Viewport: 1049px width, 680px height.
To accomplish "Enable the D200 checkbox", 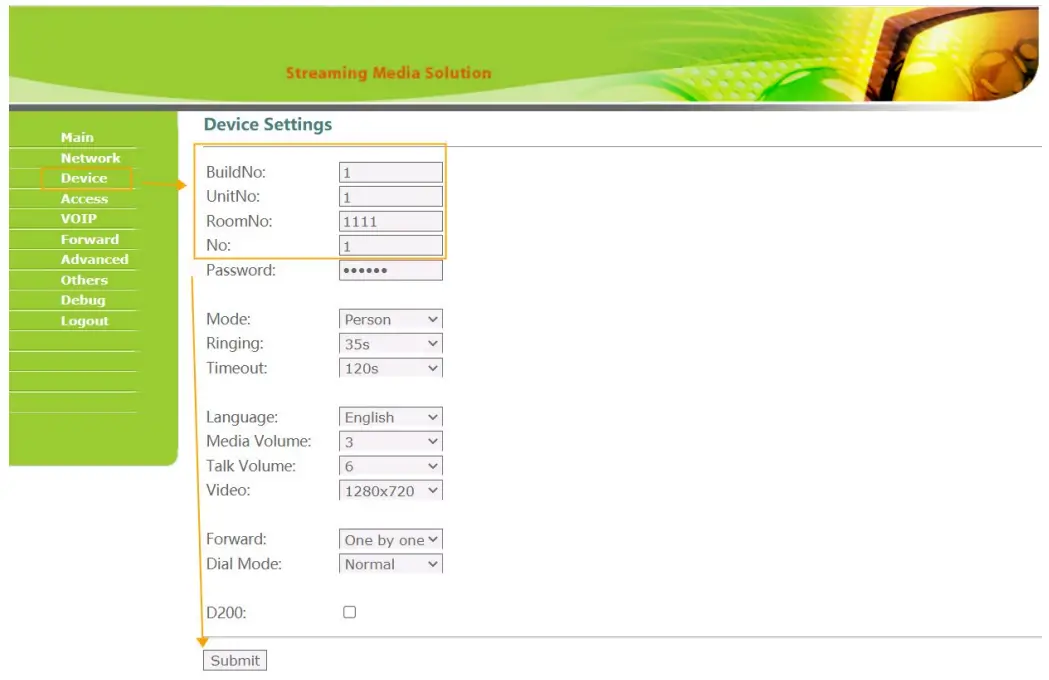I will pos(349,611).
